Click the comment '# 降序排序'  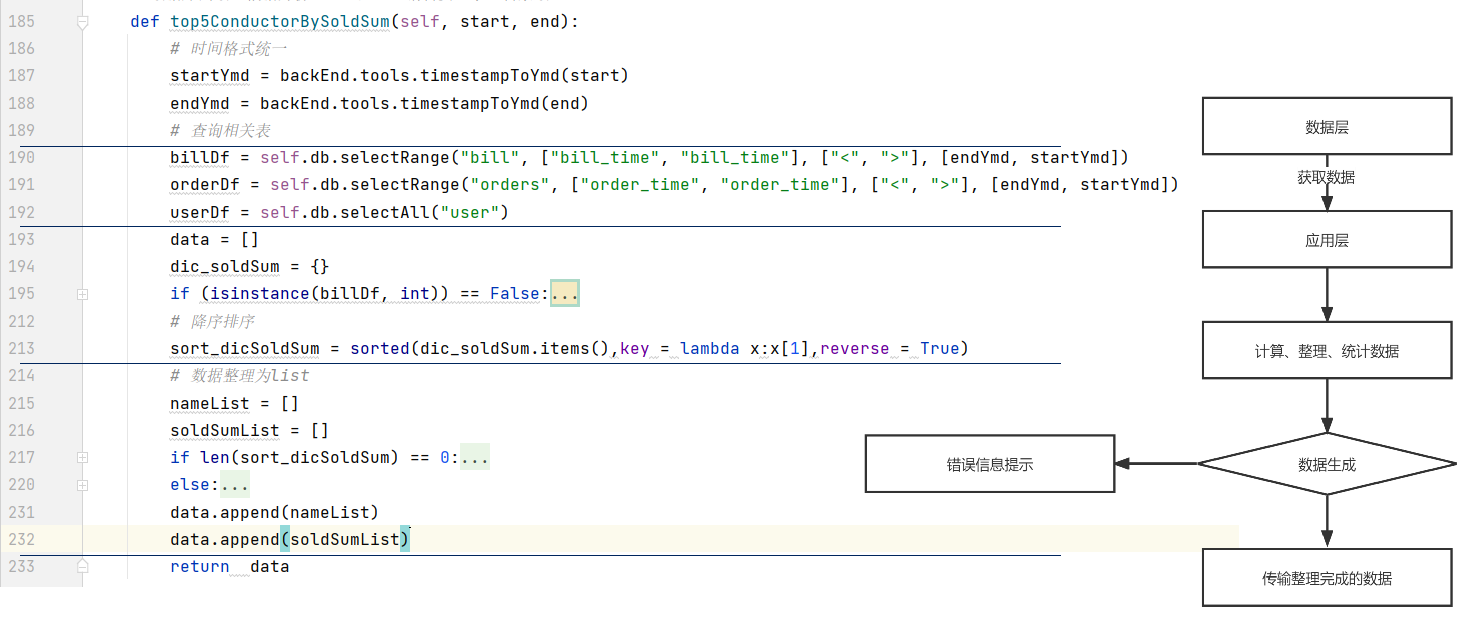(x=212, y=322)
